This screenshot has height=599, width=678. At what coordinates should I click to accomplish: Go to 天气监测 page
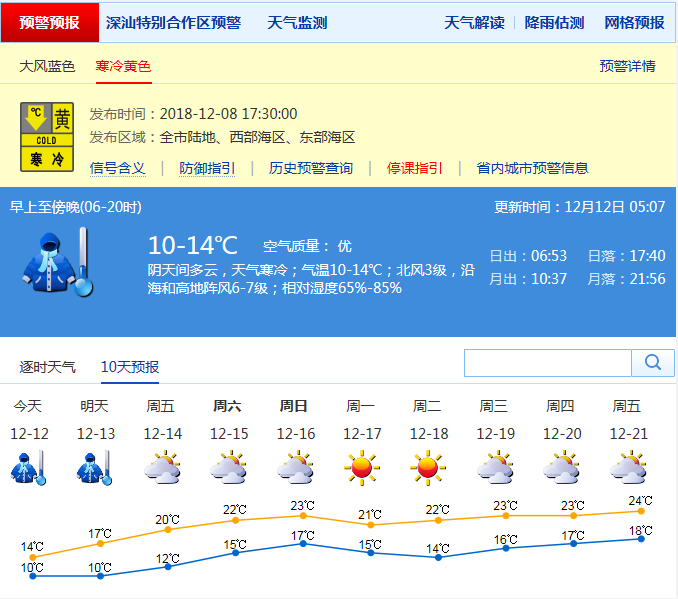click(297, 22)
